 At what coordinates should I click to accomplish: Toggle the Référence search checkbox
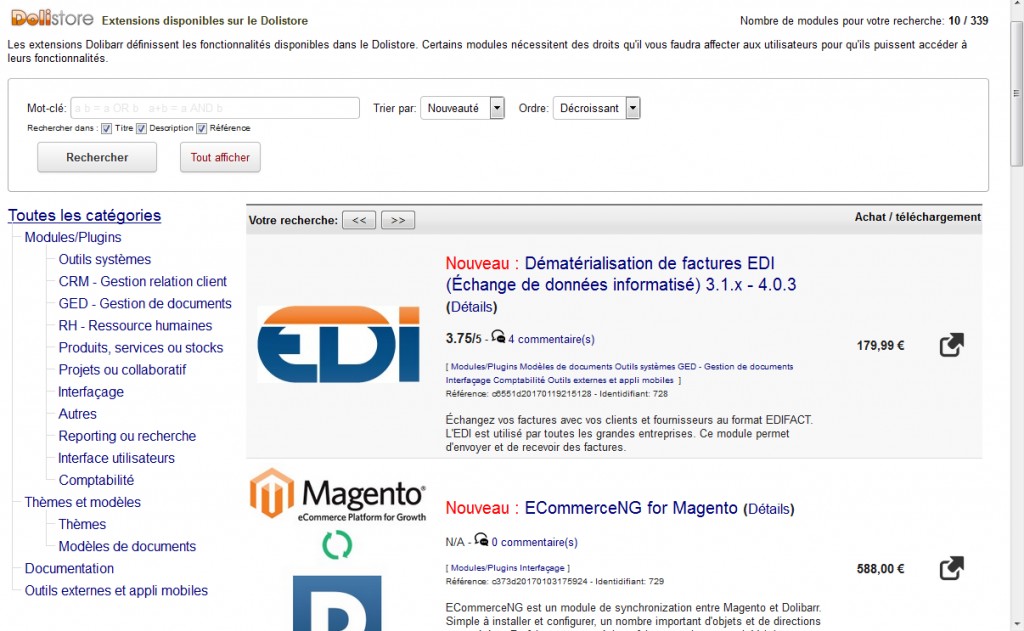(202, 129)
